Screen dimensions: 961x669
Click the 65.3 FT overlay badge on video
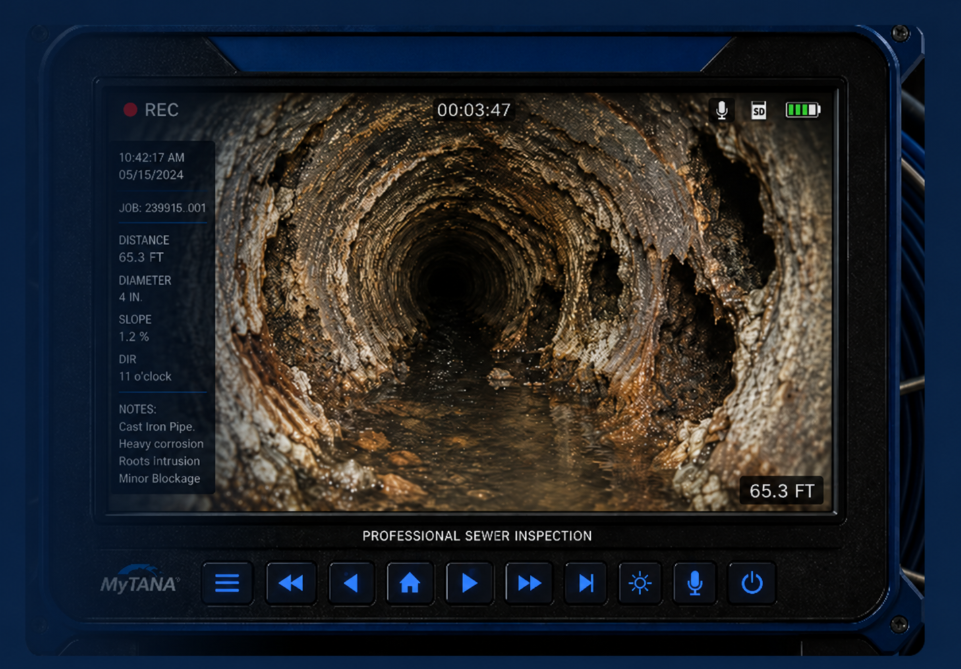point(781,491)
